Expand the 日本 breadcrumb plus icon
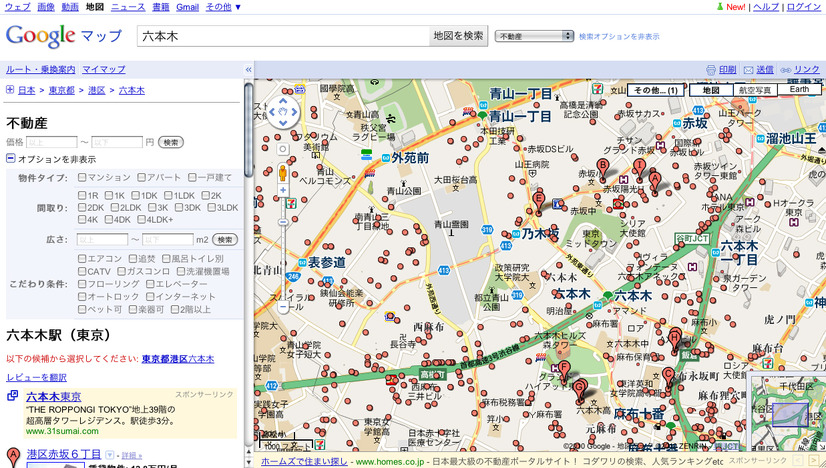This screenshot has height=468, width=826. pyautogui.click(x=10, y=90)
